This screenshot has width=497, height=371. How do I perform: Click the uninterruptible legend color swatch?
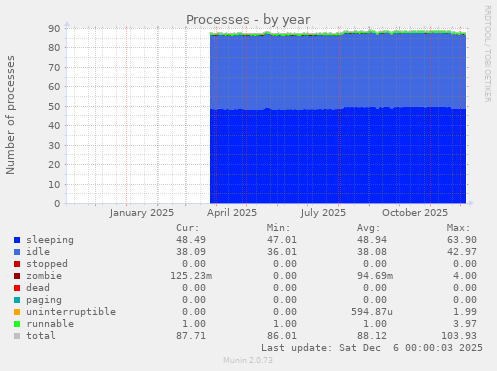tap(17, 312)
